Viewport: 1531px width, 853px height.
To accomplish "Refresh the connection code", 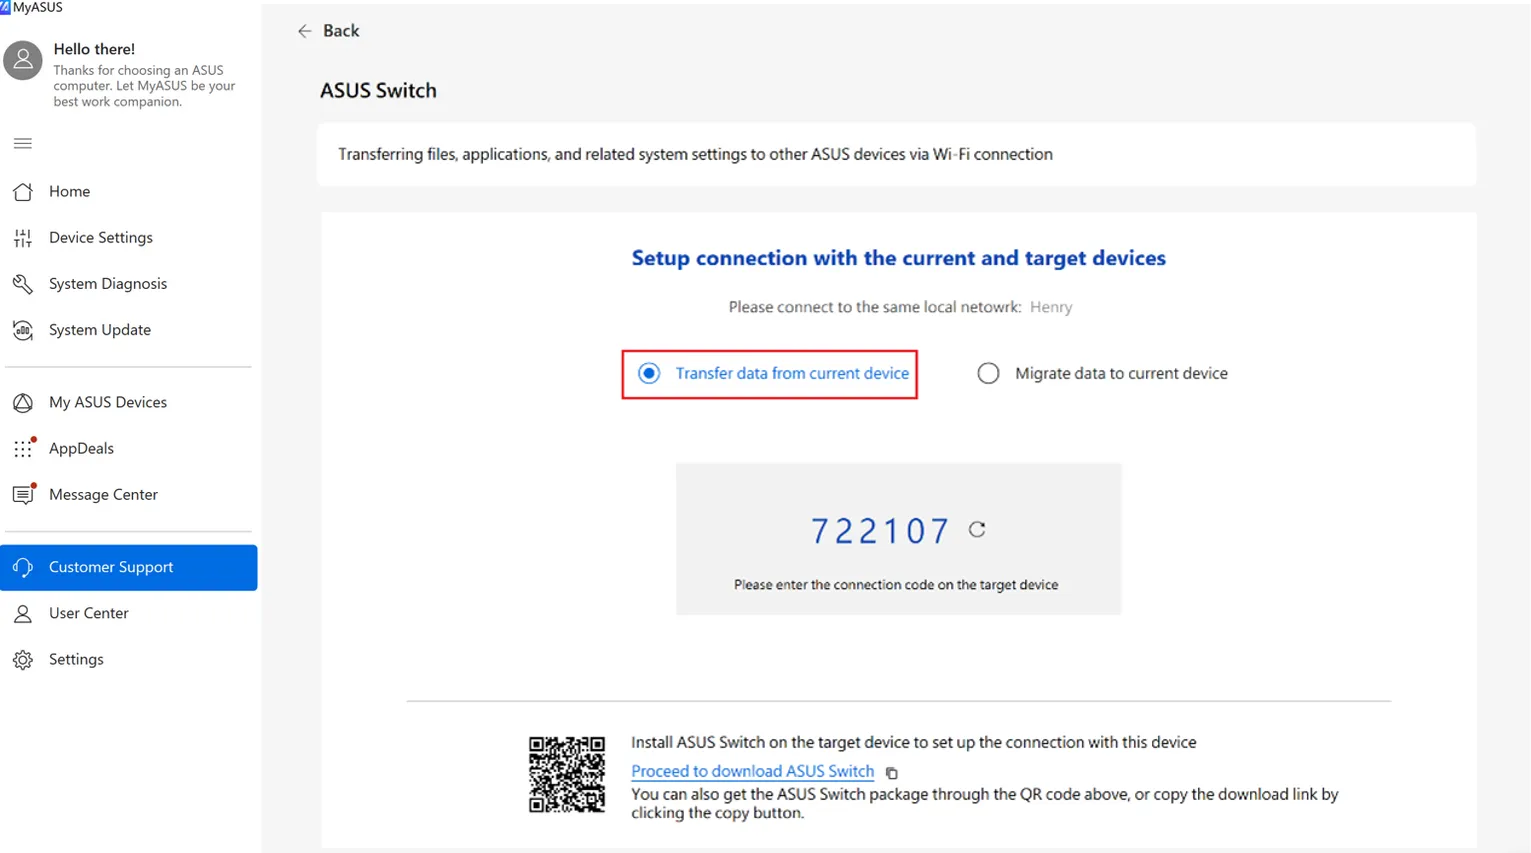I will pyautogui.click(x=975, y=531).
